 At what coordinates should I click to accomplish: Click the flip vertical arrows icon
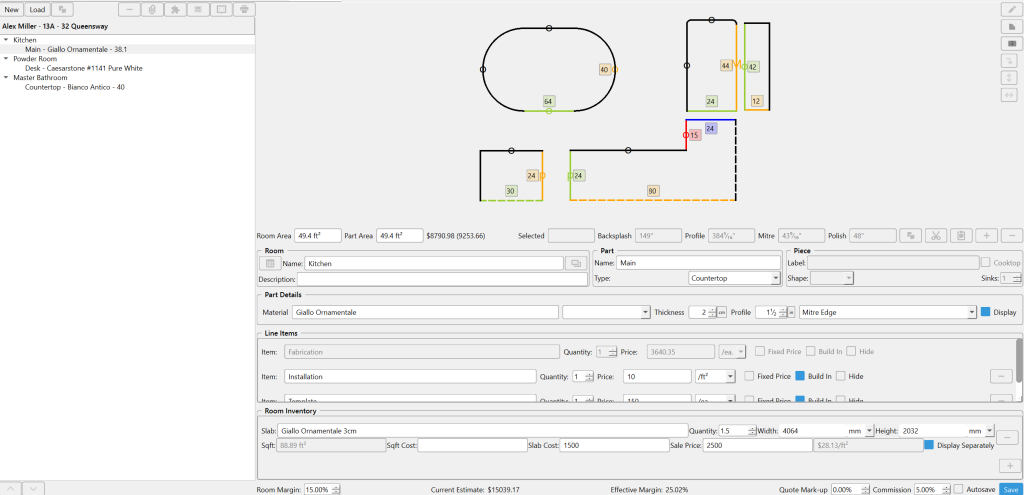(x=1010, y=78)
